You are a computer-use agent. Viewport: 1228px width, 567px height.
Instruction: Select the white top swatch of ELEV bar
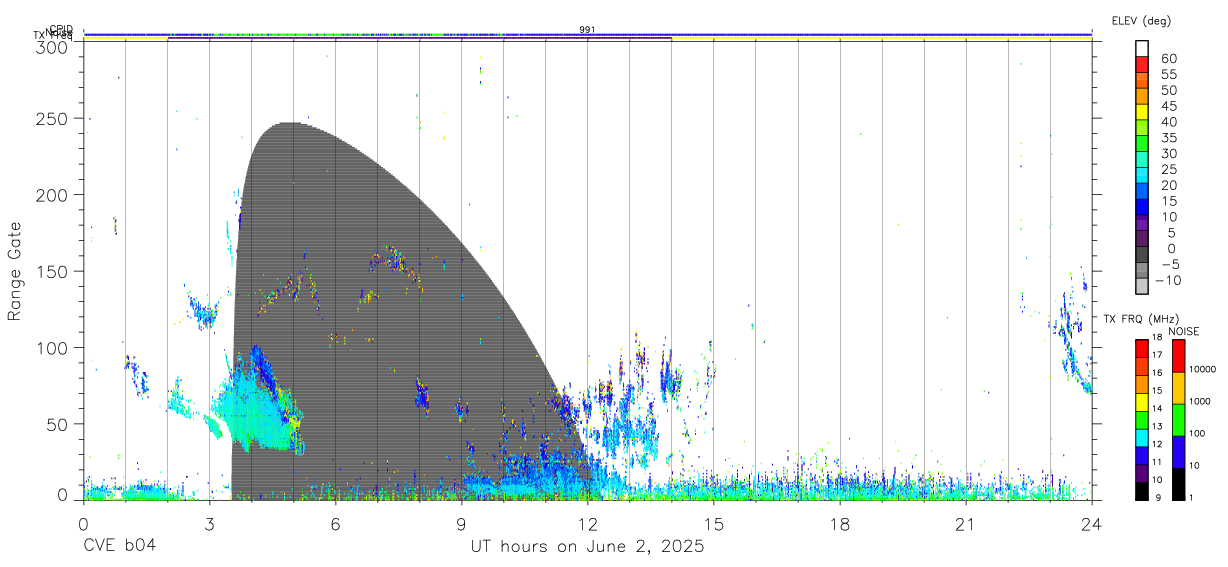click(1142, 48)
